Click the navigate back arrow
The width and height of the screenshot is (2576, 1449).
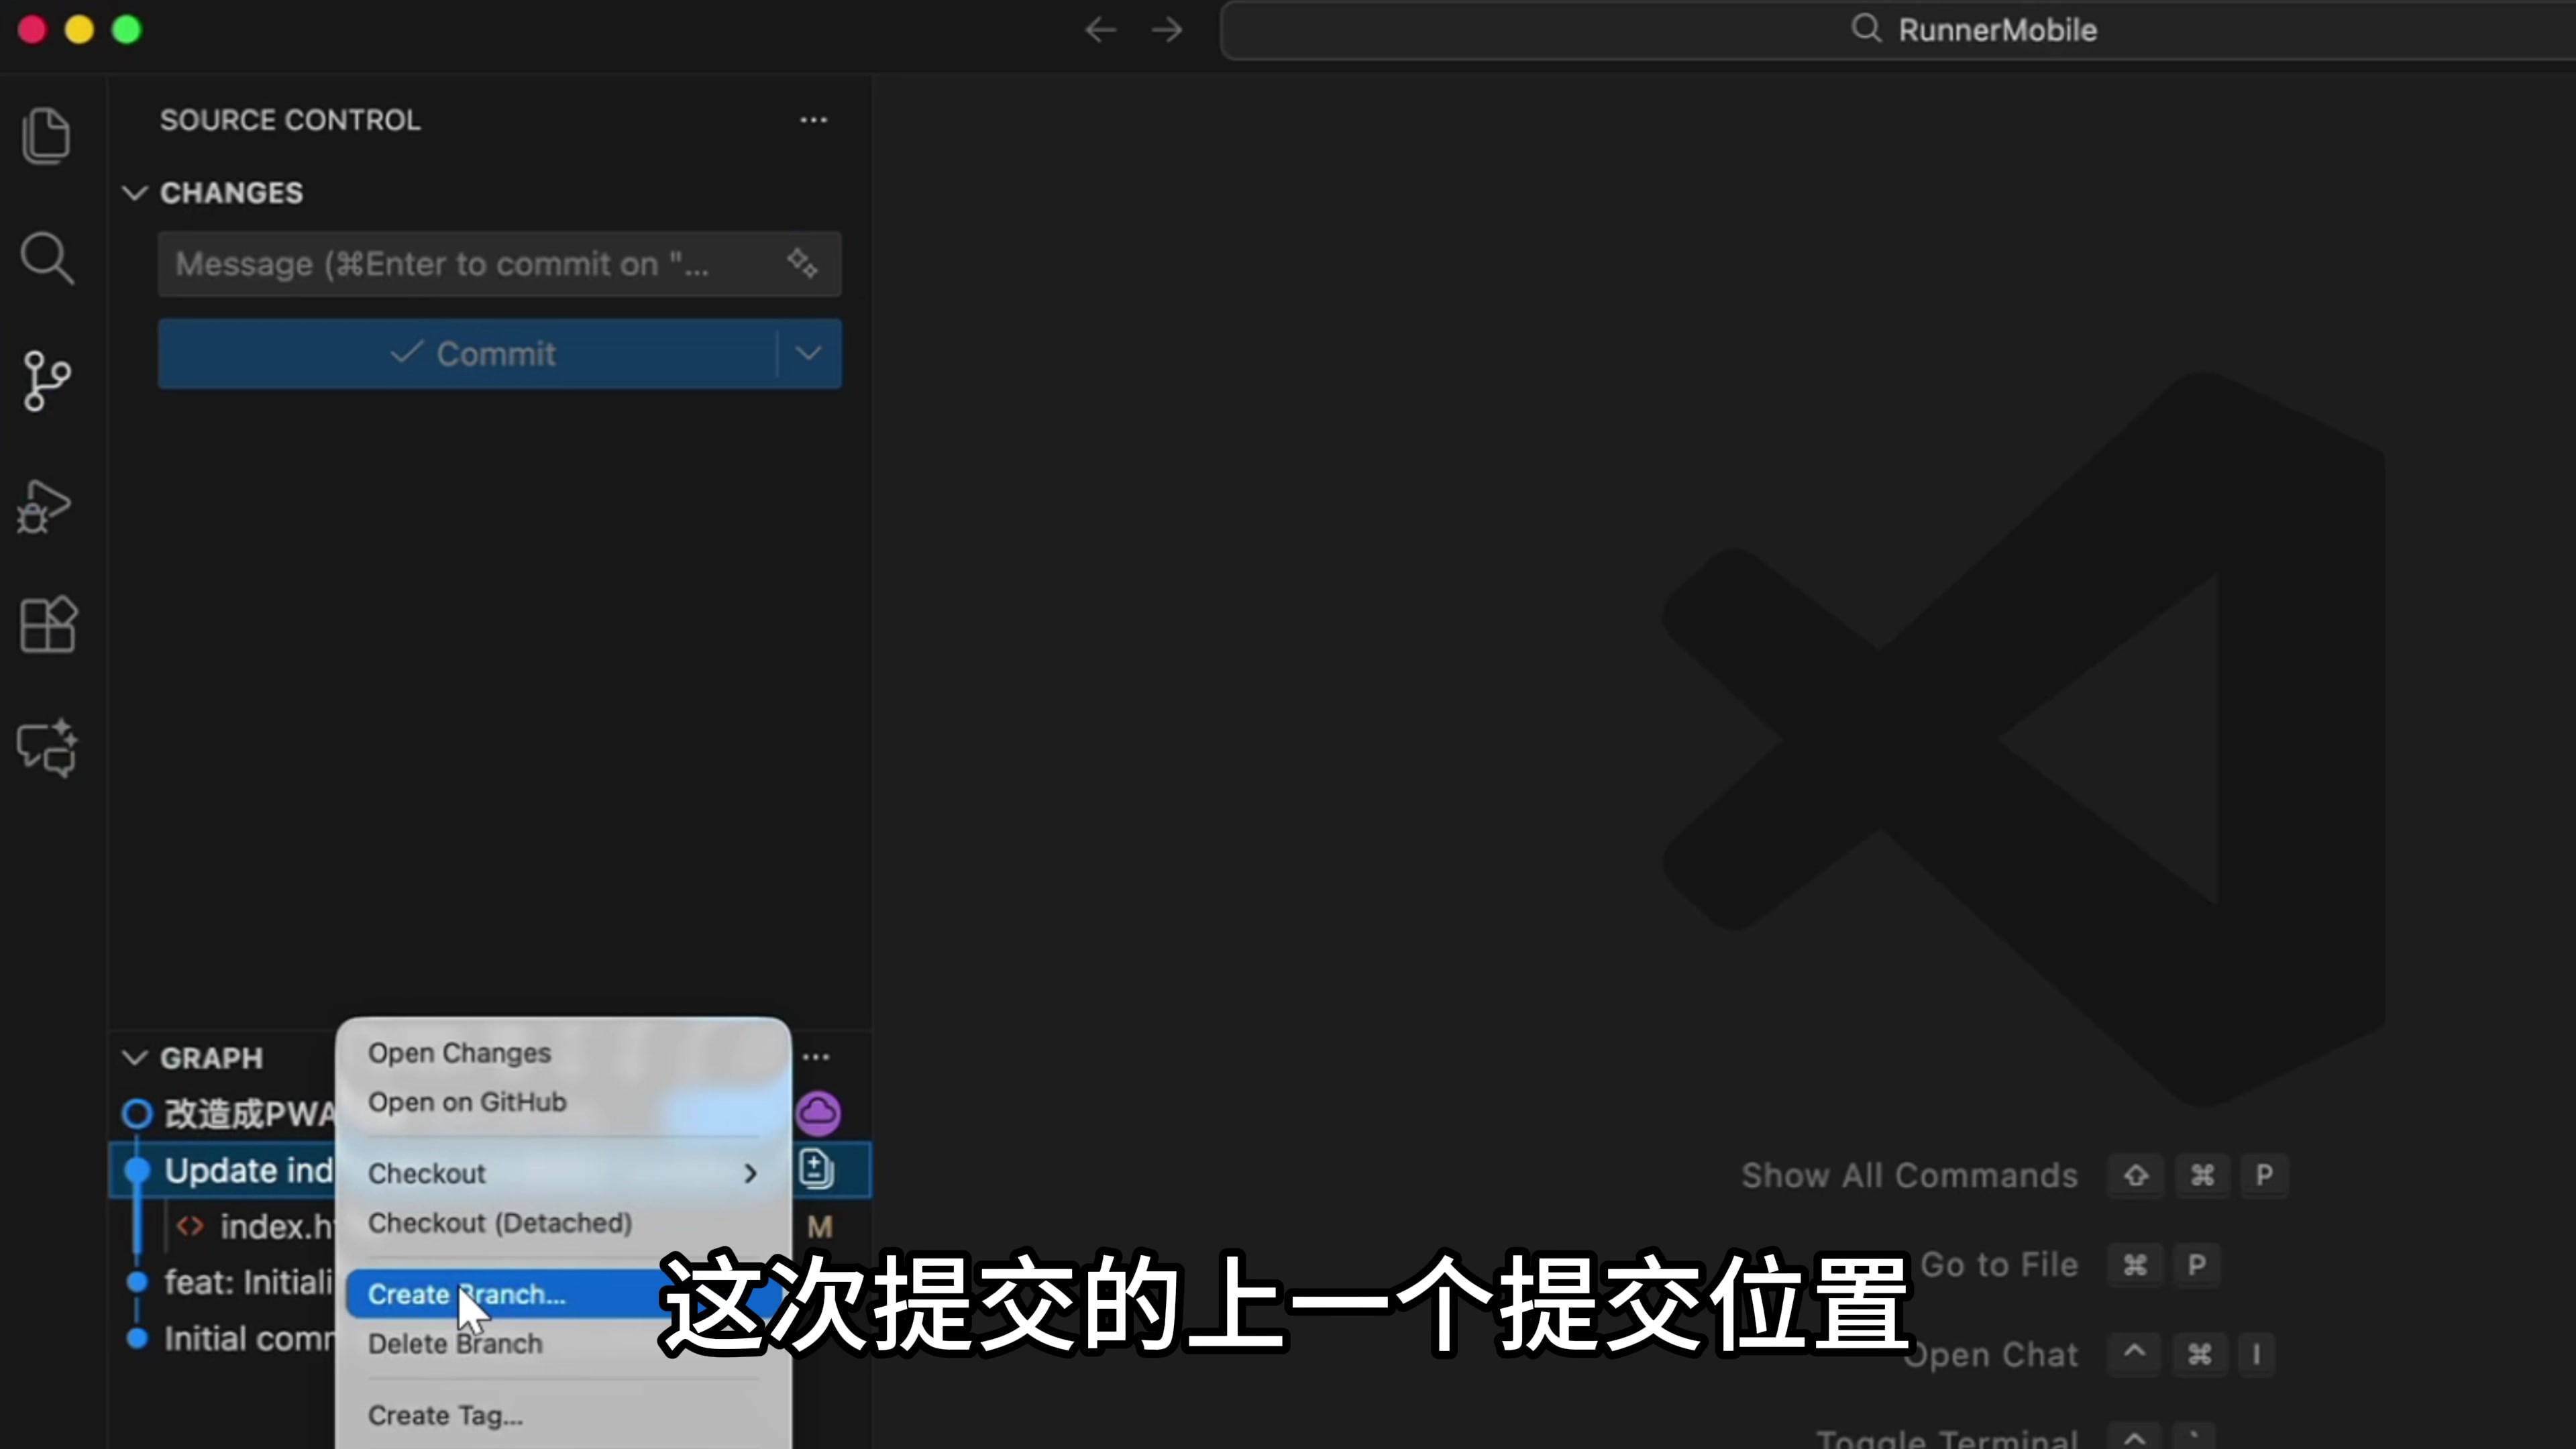point(1100,30)
